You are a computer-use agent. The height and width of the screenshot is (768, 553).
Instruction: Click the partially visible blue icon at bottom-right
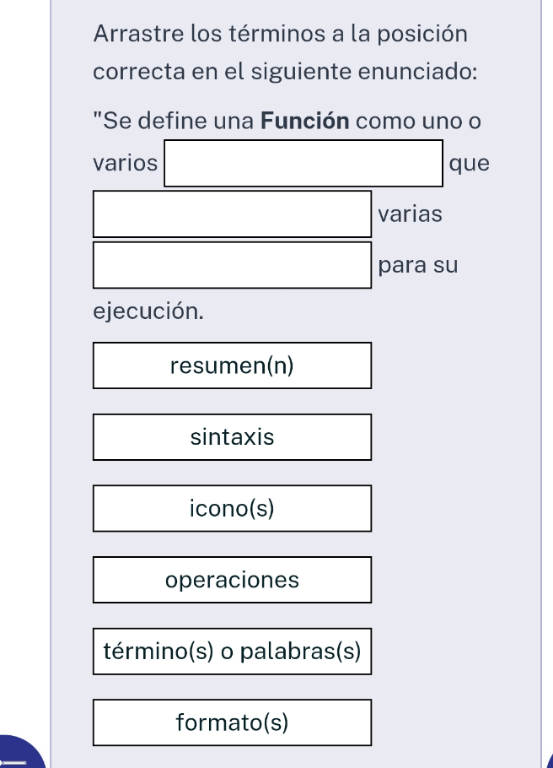pos(550,757)
